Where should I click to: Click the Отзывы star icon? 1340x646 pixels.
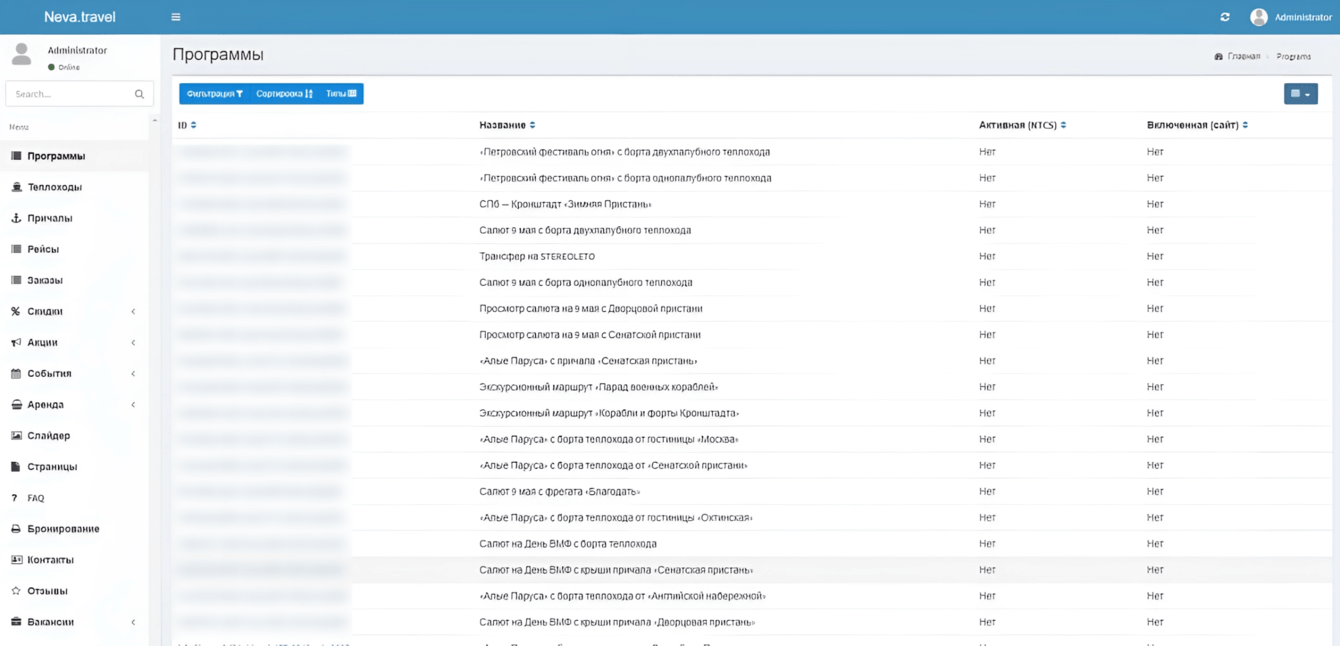[16, 590]
